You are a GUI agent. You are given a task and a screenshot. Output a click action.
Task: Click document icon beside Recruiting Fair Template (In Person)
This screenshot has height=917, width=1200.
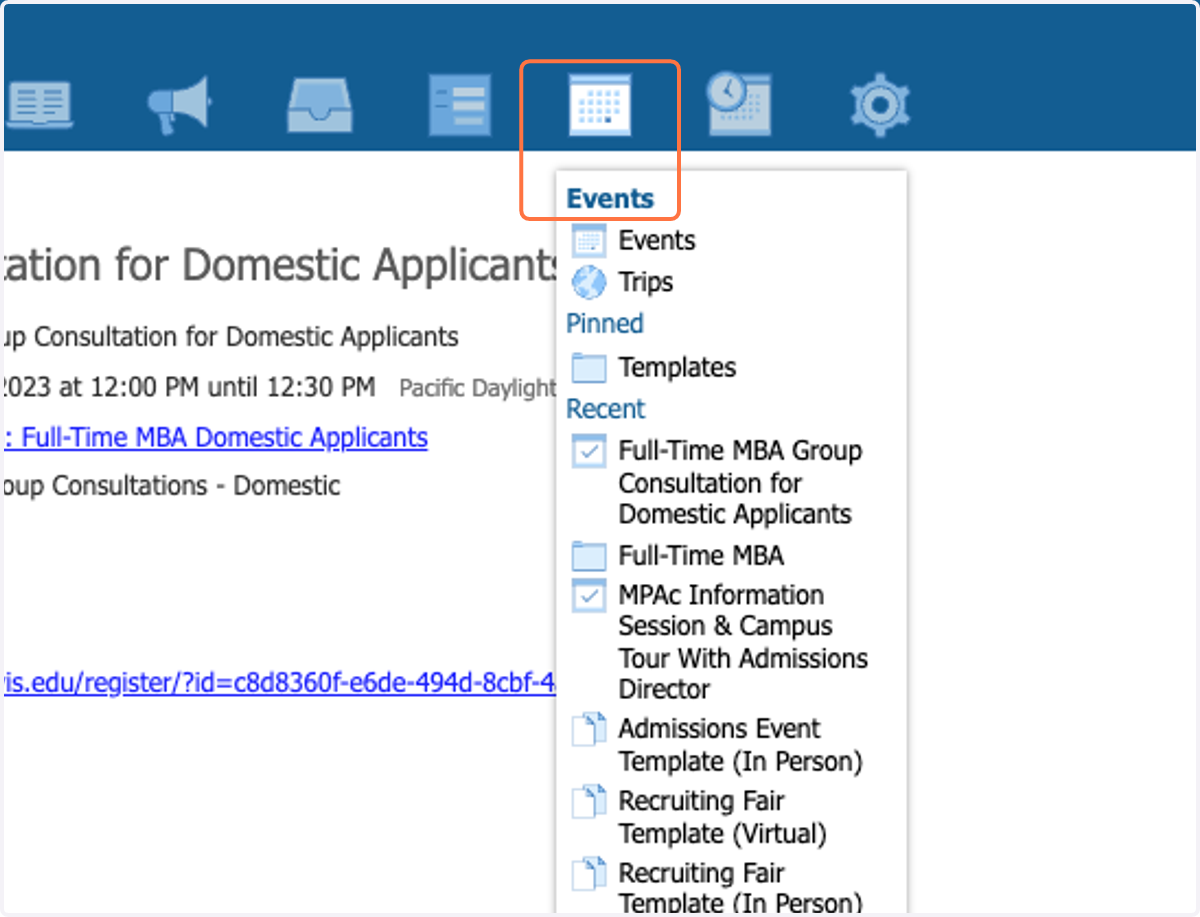click(x=589, y=874)
